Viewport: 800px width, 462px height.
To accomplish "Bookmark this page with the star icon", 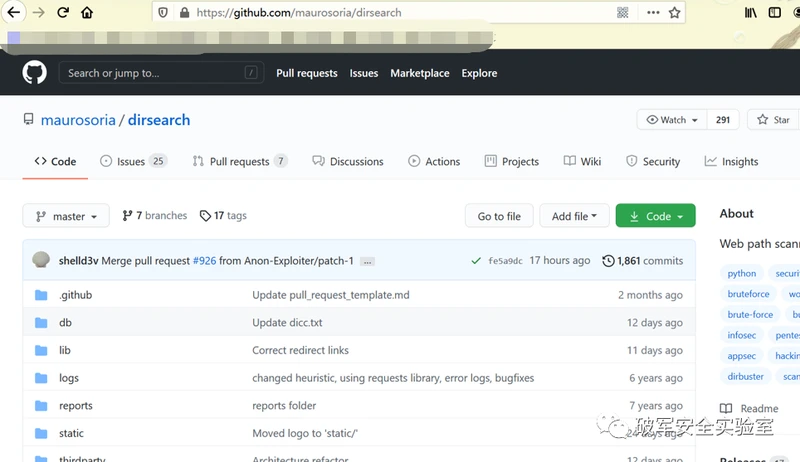I will coord(674,13).
